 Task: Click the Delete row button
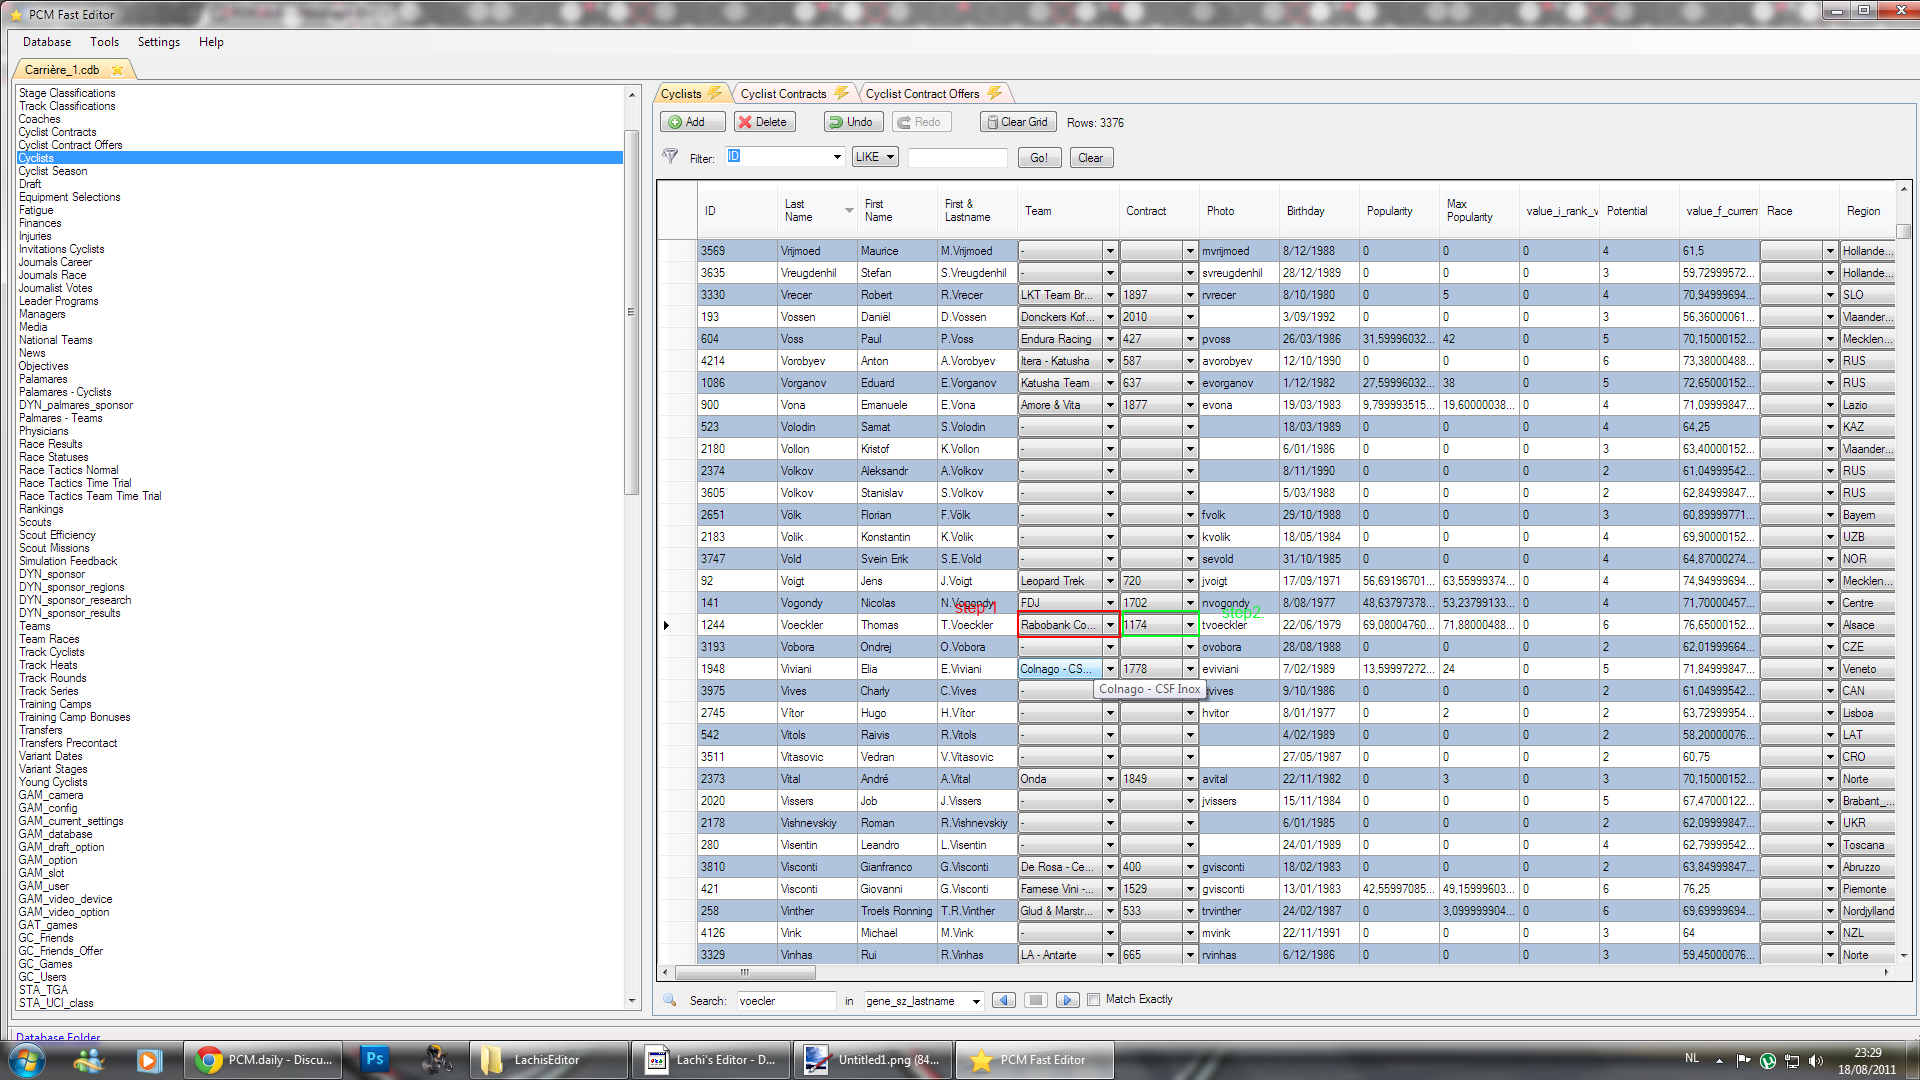pos(762,122)
